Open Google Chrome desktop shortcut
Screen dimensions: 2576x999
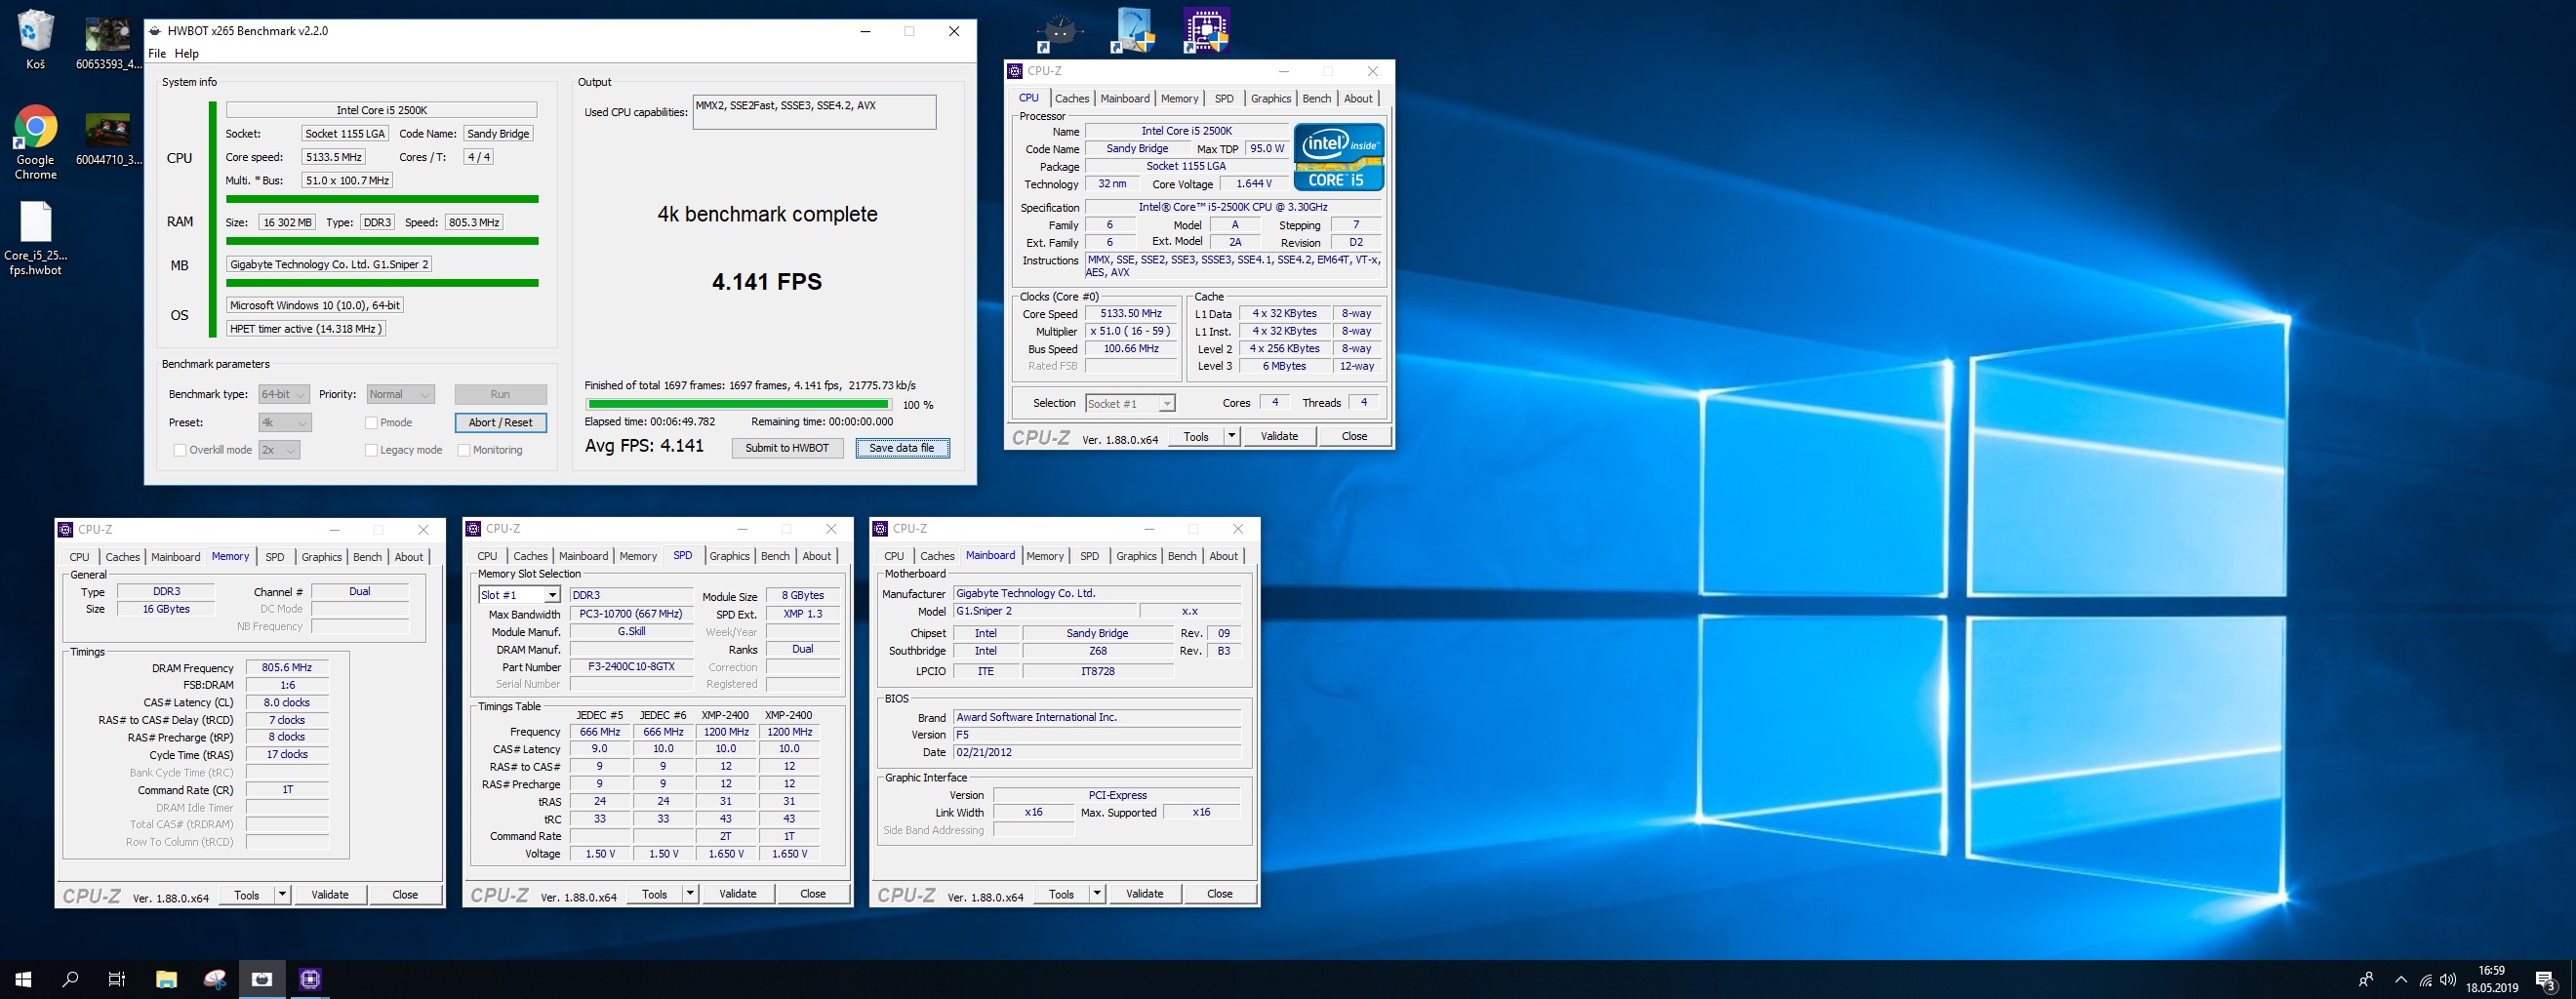pos(35,143)
